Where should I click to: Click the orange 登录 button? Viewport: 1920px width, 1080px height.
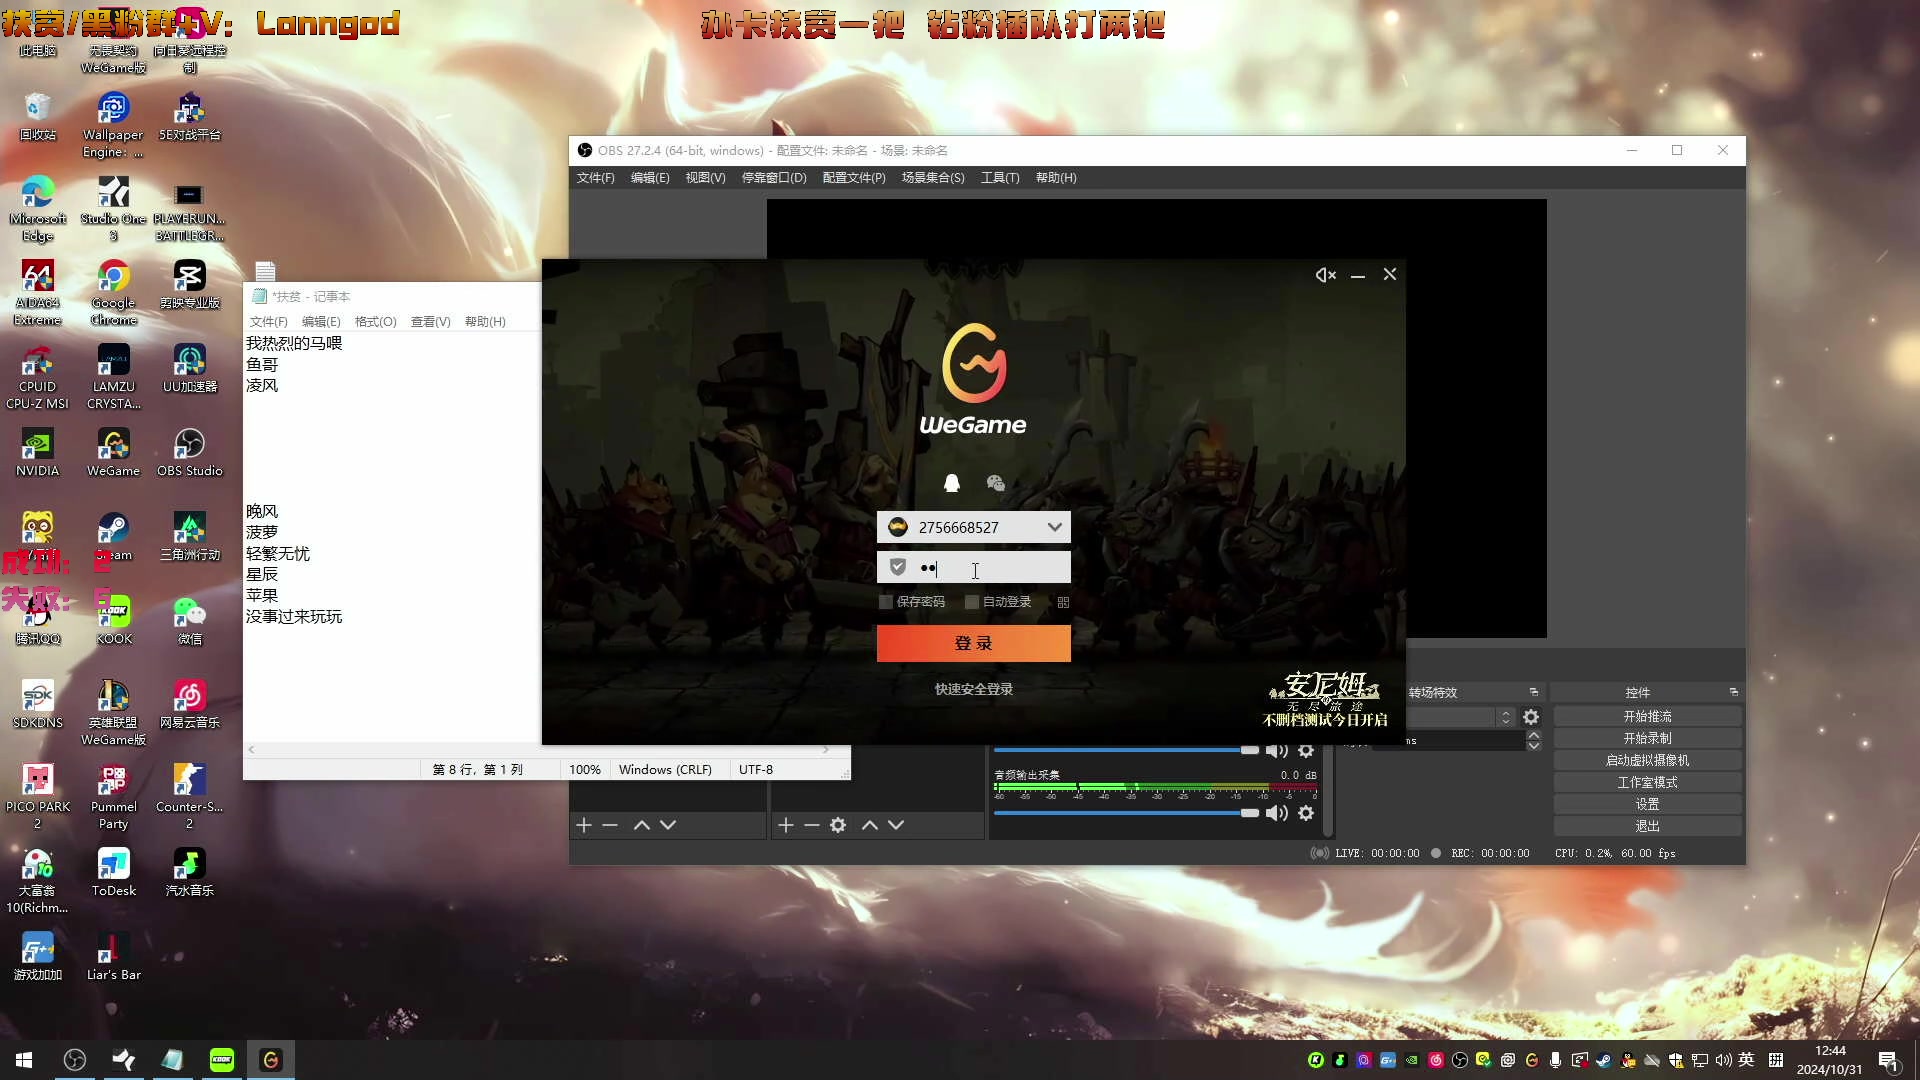tap(973, 643)
